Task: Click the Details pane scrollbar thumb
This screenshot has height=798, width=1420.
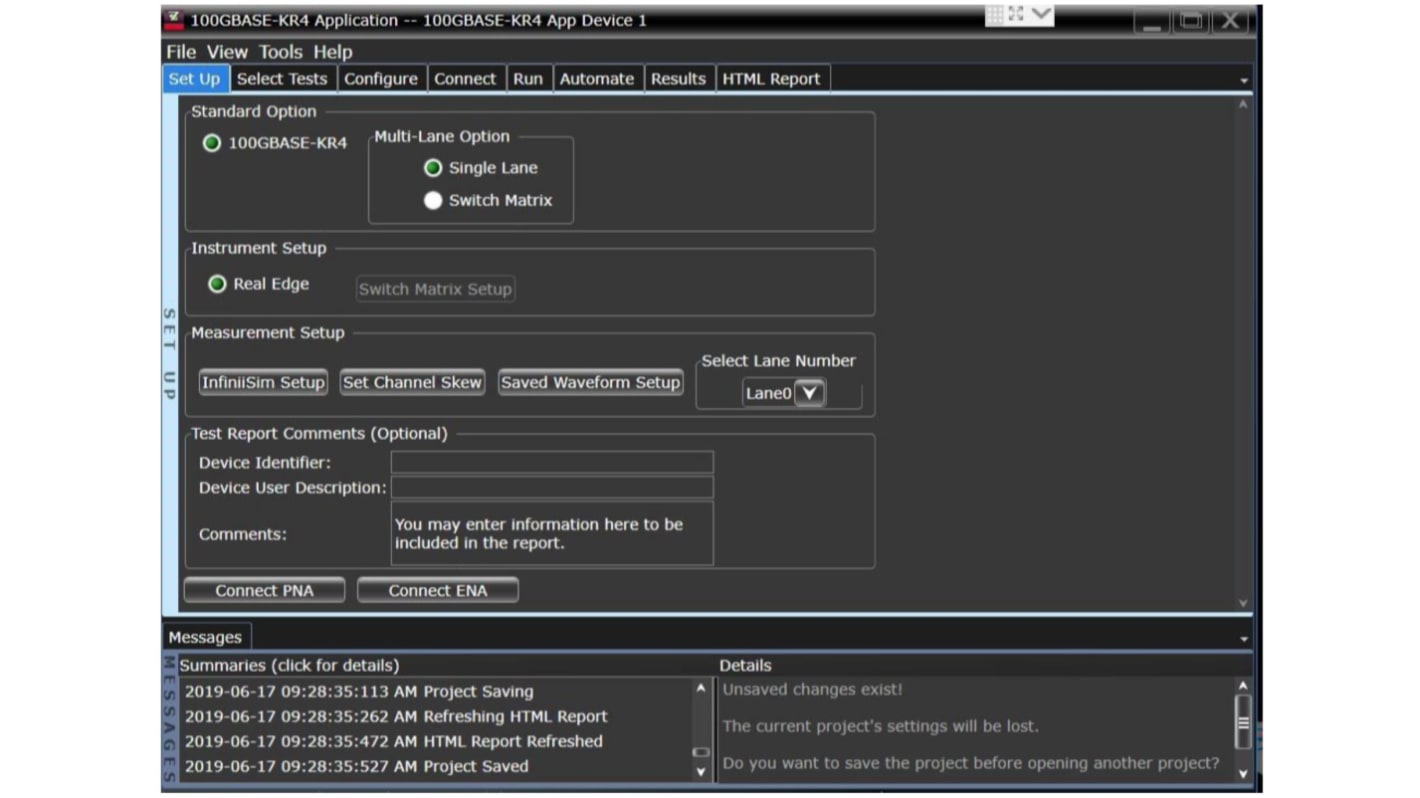Action: [x=1243, y=723]
